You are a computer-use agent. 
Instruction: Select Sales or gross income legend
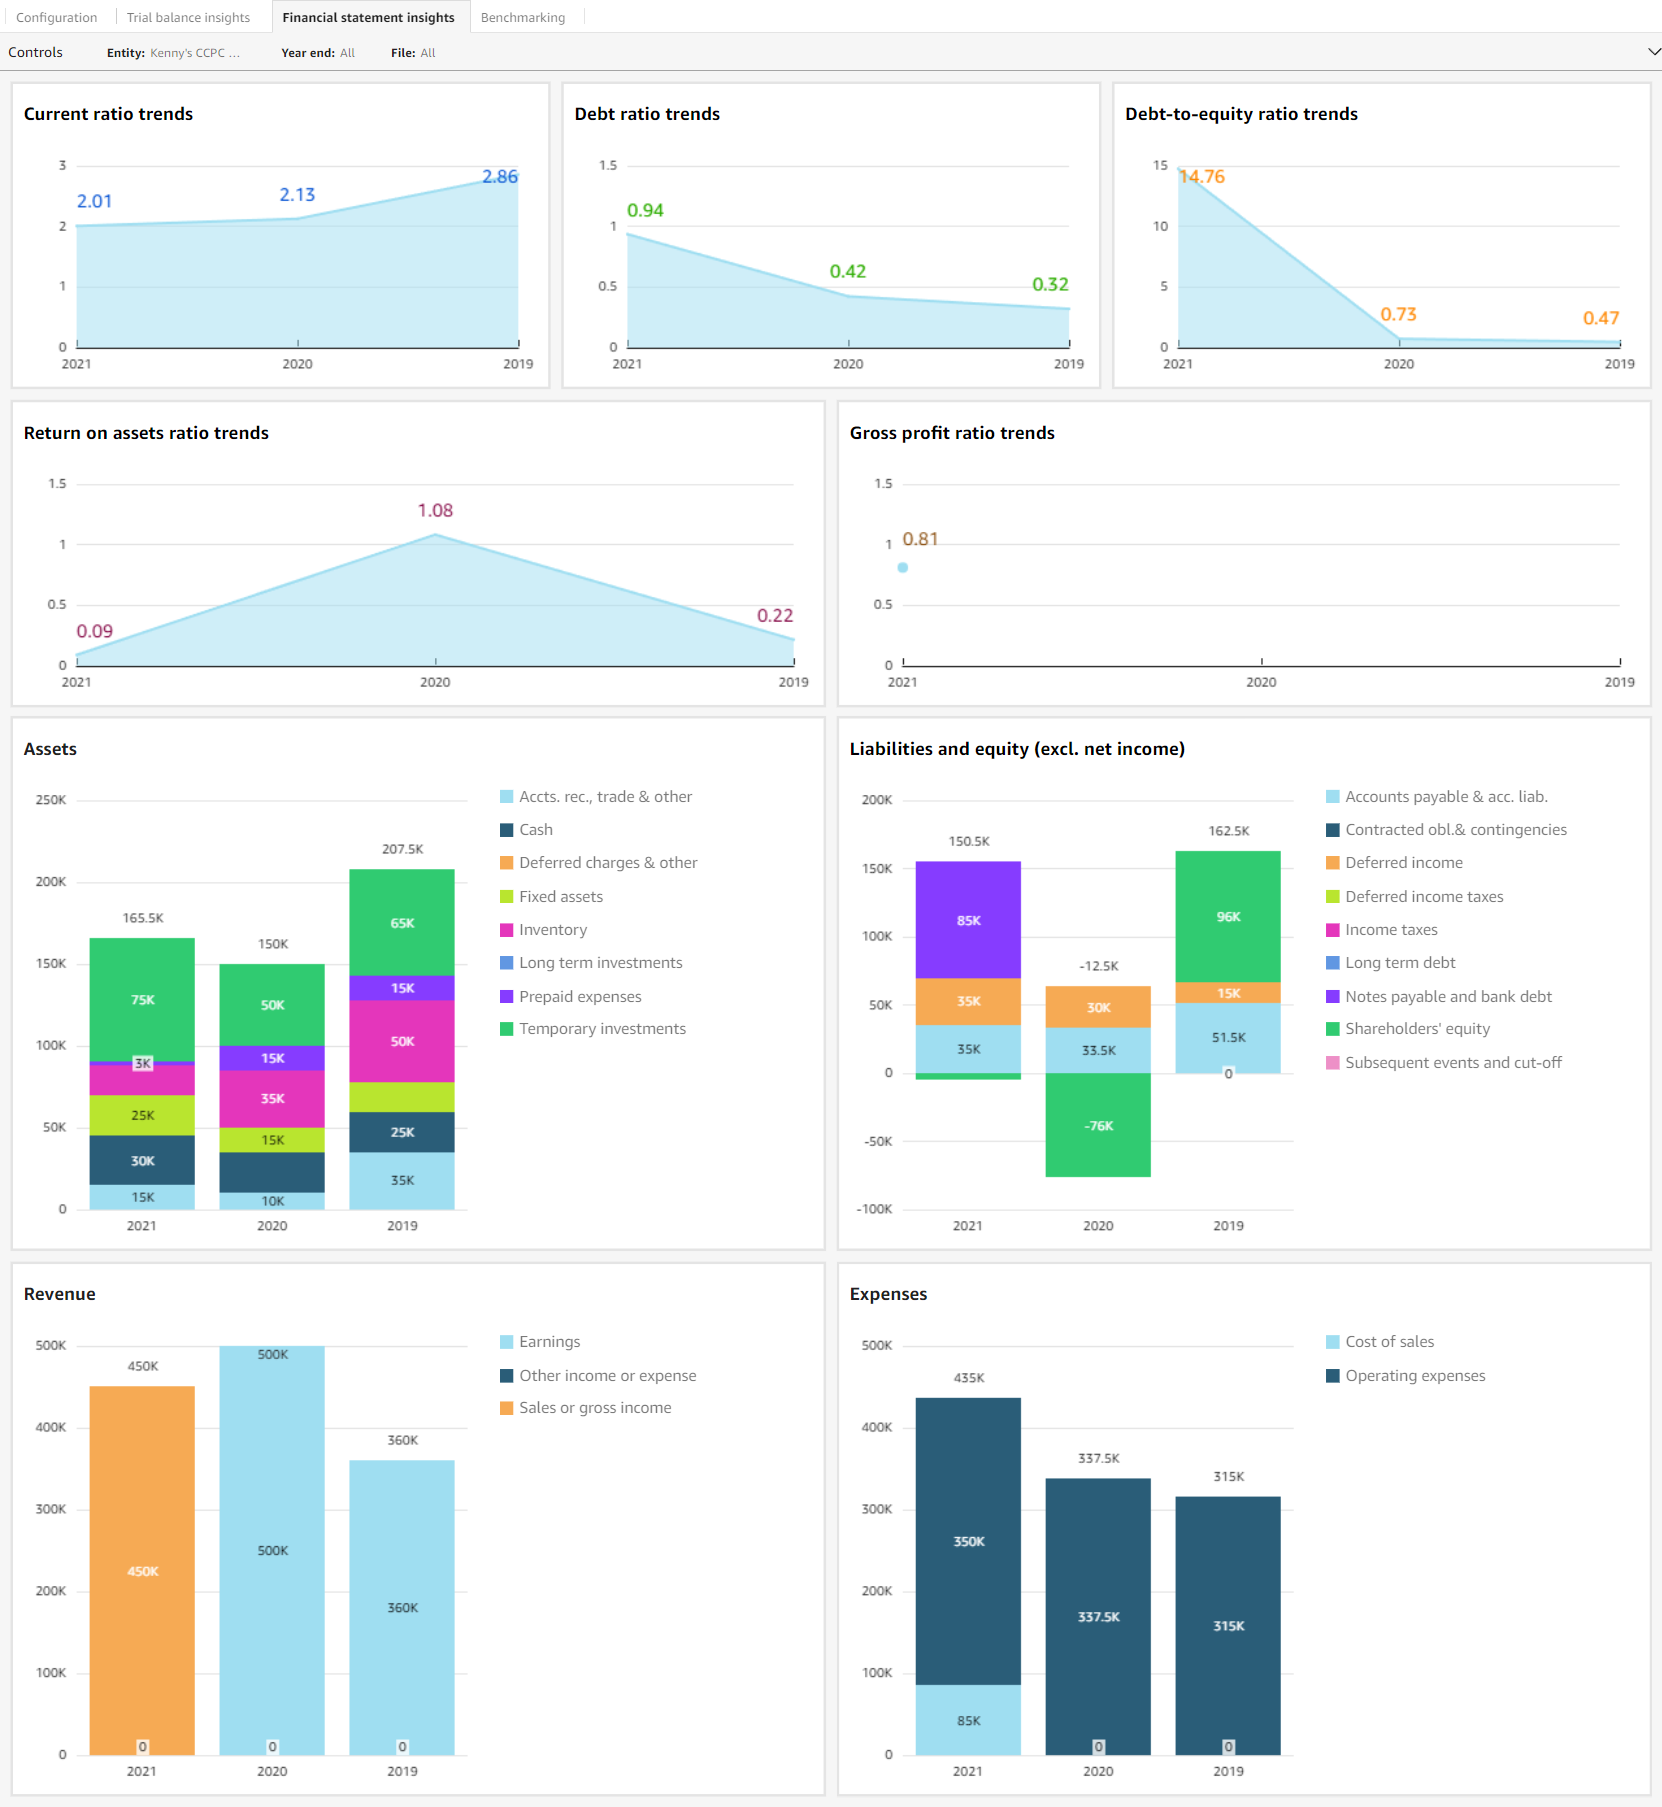coord(594,1408)
